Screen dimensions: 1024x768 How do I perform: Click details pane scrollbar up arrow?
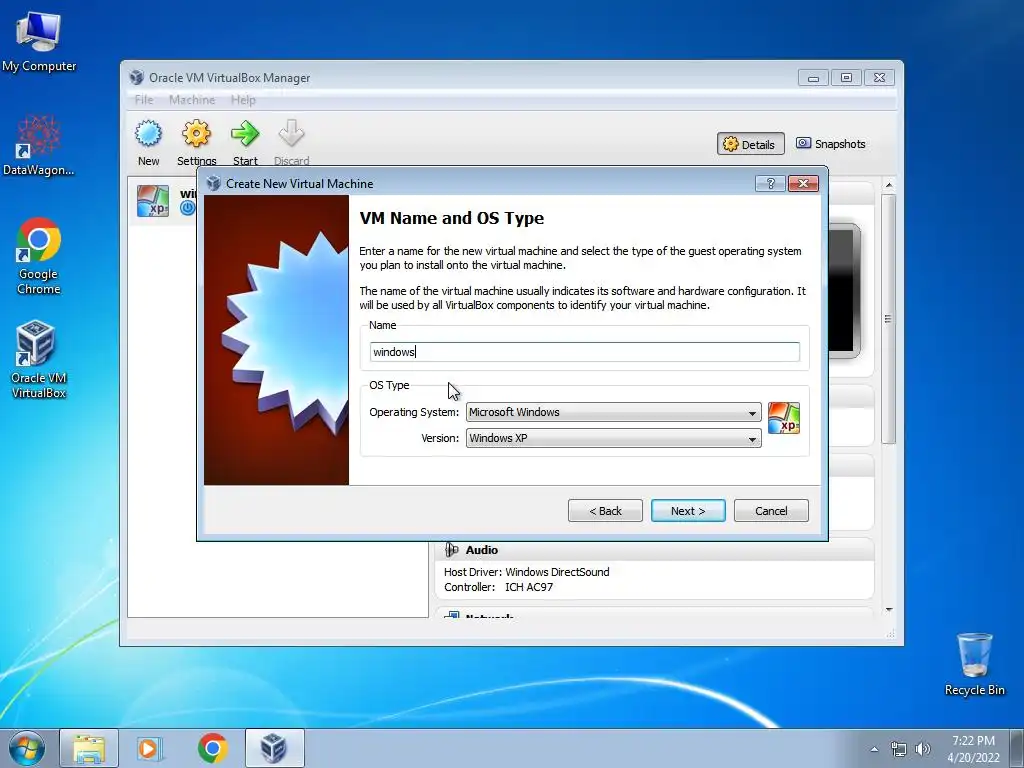(x=889, y=185)
